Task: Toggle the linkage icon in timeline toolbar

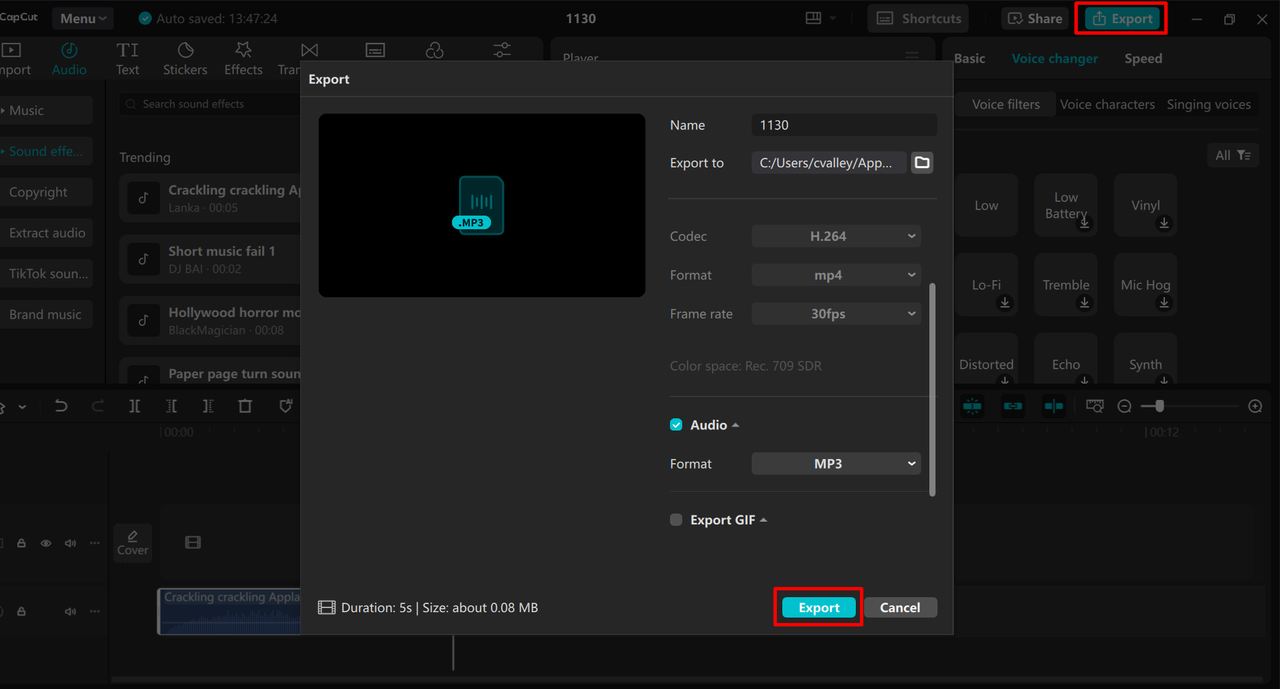Action: (1013, 406)
